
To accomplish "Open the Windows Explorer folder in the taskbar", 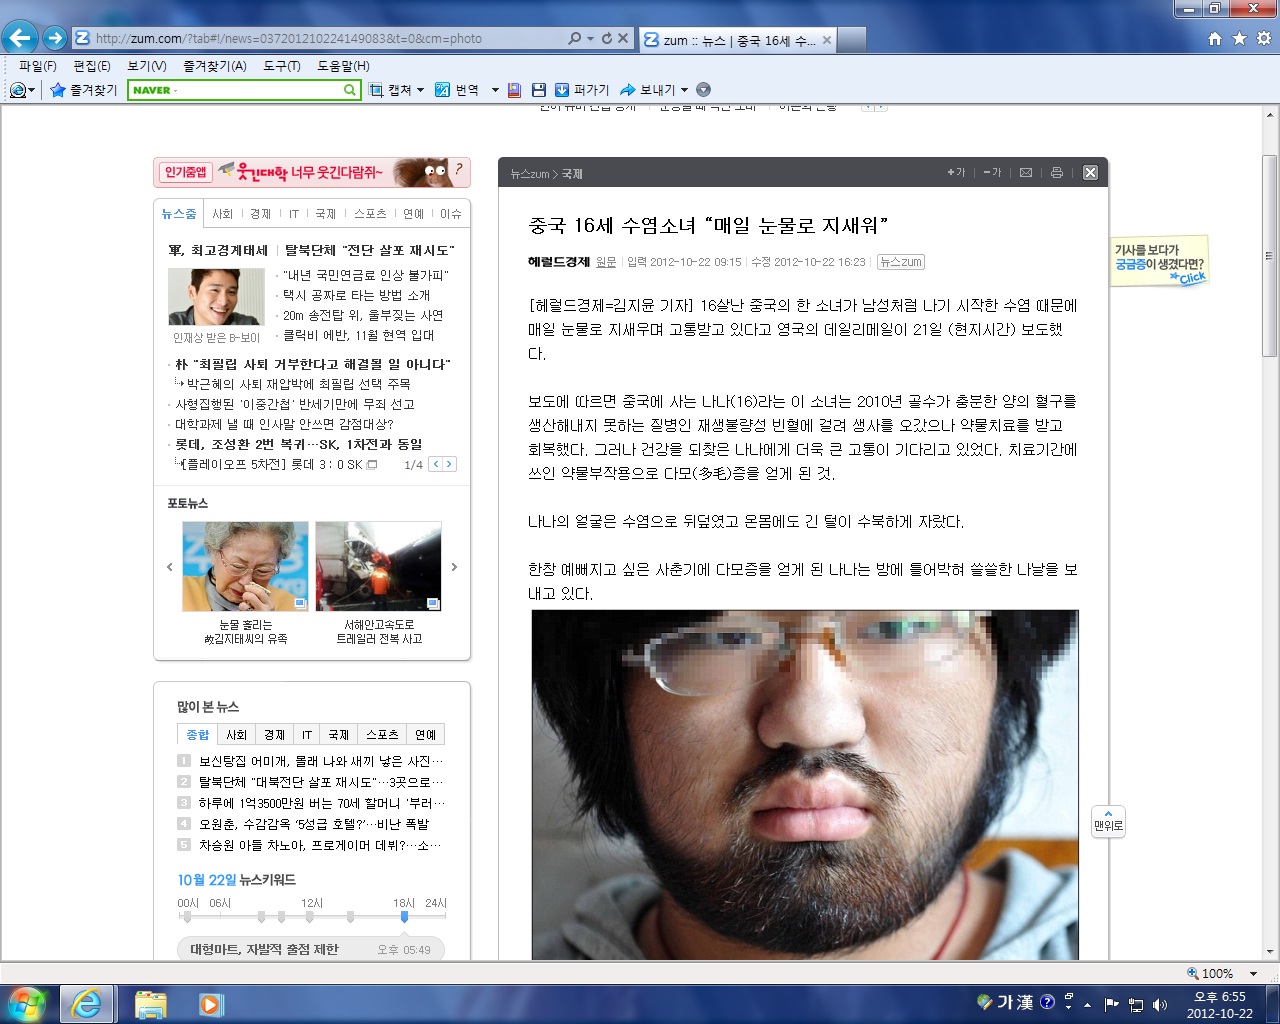I will click(x=150, y=1004).
